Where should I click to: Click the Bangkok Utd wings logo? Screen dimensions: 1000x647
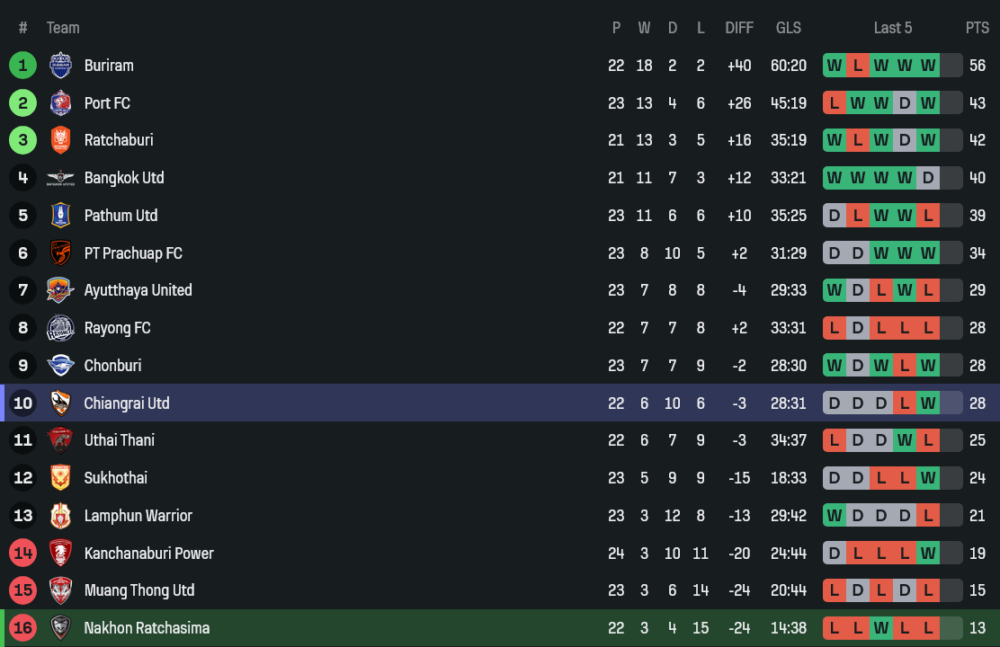click(60, 178)
